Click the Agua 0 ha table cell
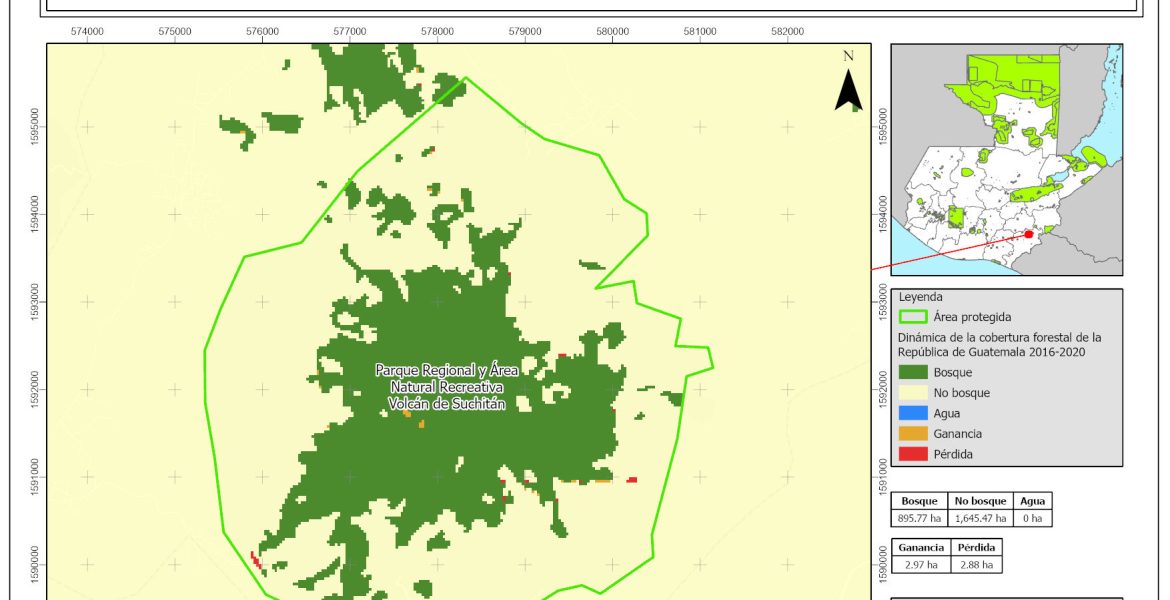The height and width of the screenshot is (600, 1170). [x=1032, y=518]
